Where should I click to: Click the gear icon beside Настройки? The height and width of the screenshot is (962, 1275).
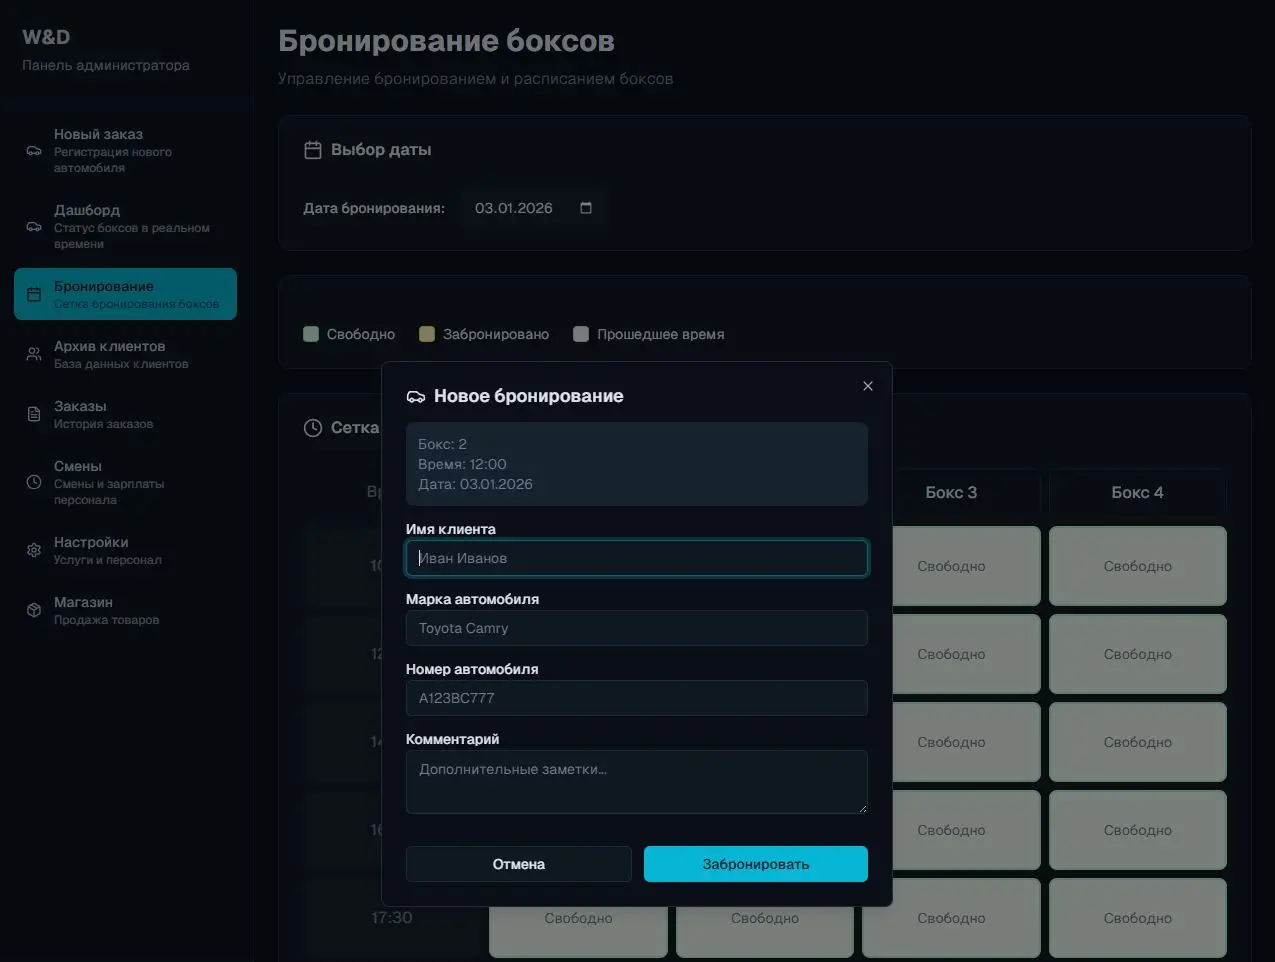[x=33, y=550]
